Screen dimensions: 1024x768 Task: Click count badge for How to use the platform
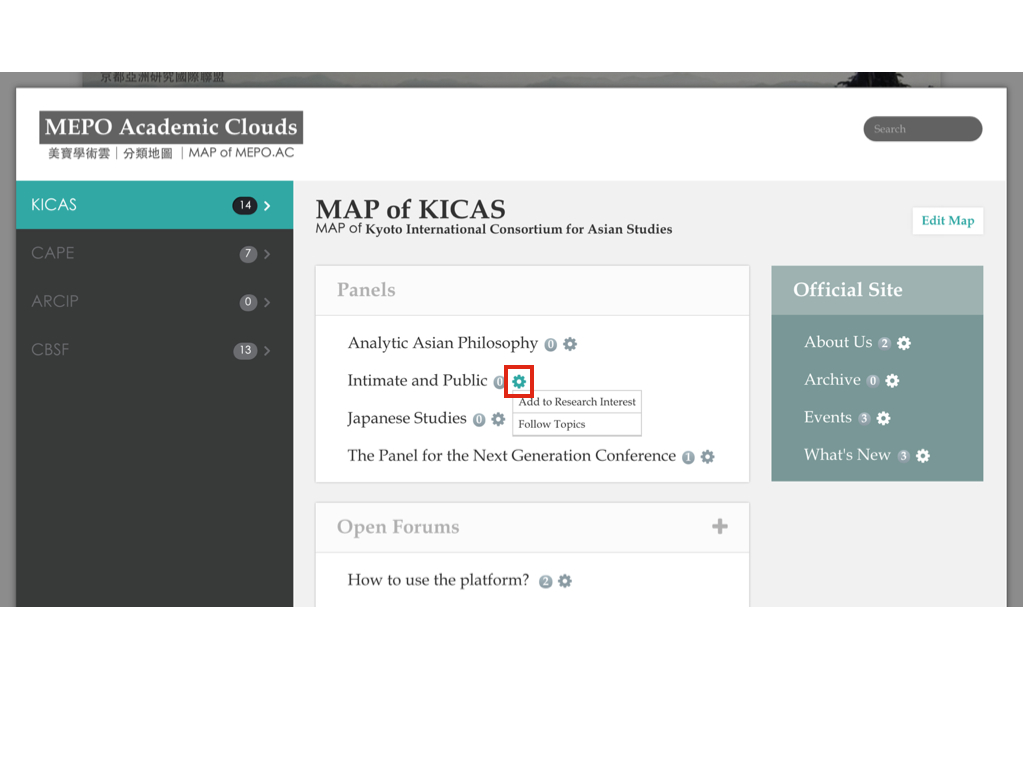[x=545, y=582]
